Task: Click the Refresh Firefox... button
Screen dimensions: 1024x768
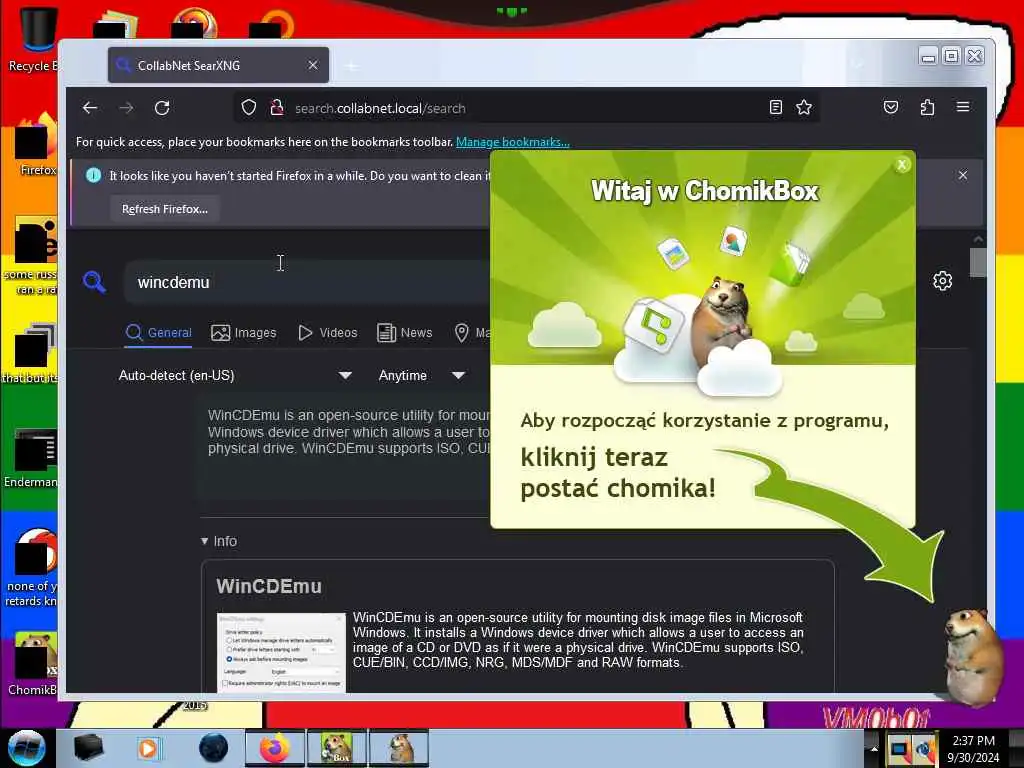Action: point(165,209)
